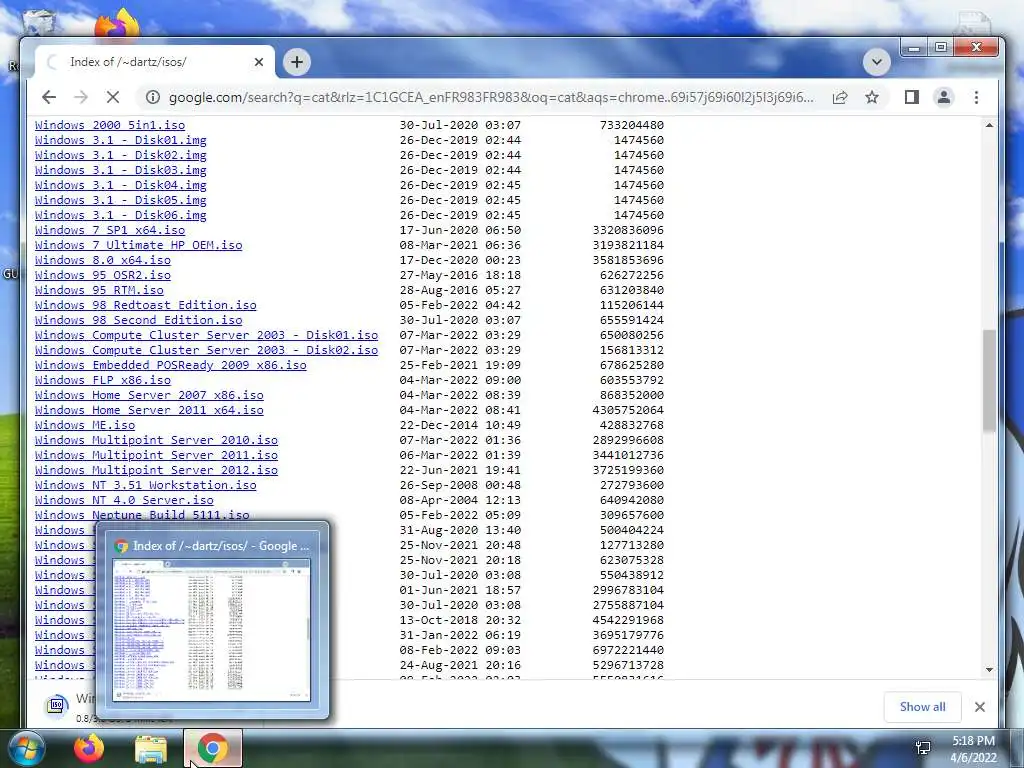The height and width of the screenshot is (768, 1024).
Task: Click file size 3320836096 text
Action: (628, 230)
